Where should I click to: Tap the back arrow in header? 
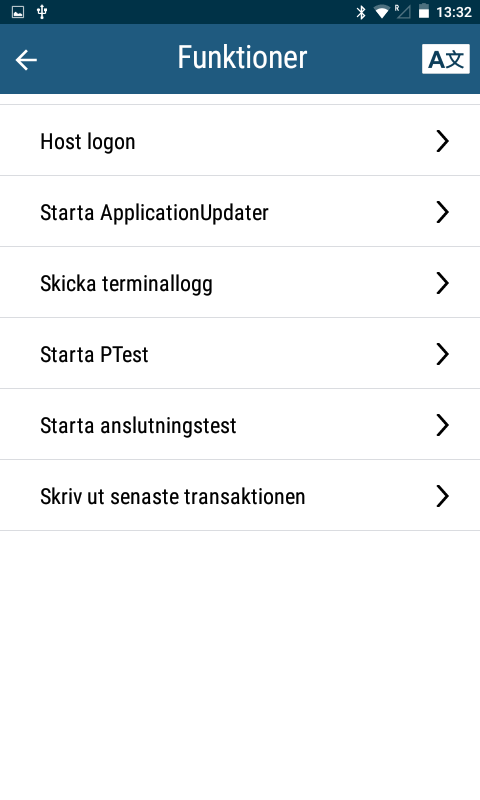[26, 60]
